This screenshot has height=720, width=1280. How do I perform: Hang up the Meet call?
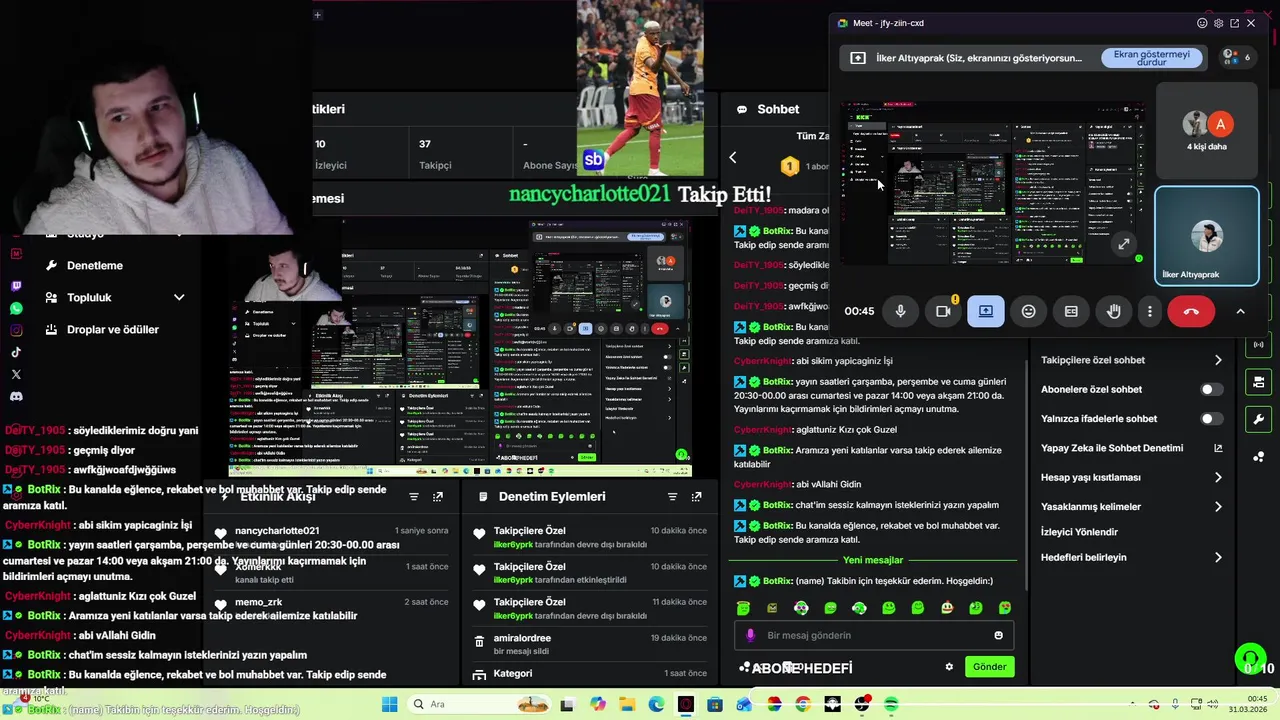pyautogui.click(x=1191, y=311)
